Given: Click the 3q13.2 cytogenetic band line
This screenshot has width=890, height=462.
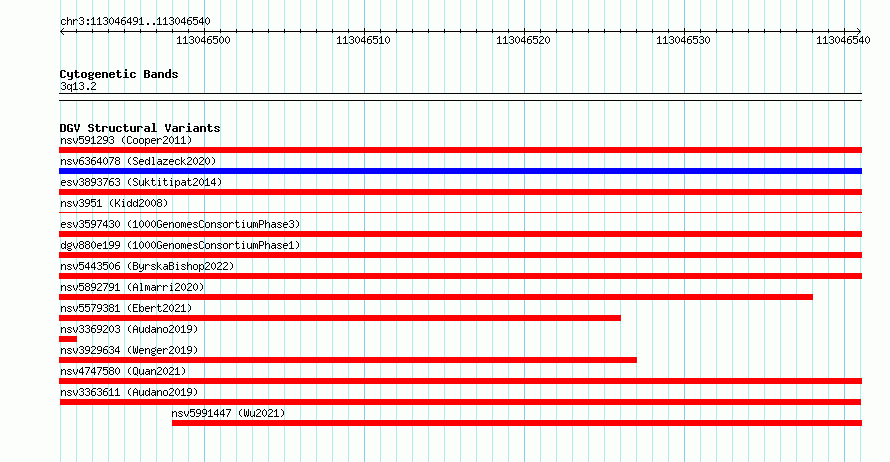Looking at the screenshot, I should pyautogui.click(x=460, y=97).
